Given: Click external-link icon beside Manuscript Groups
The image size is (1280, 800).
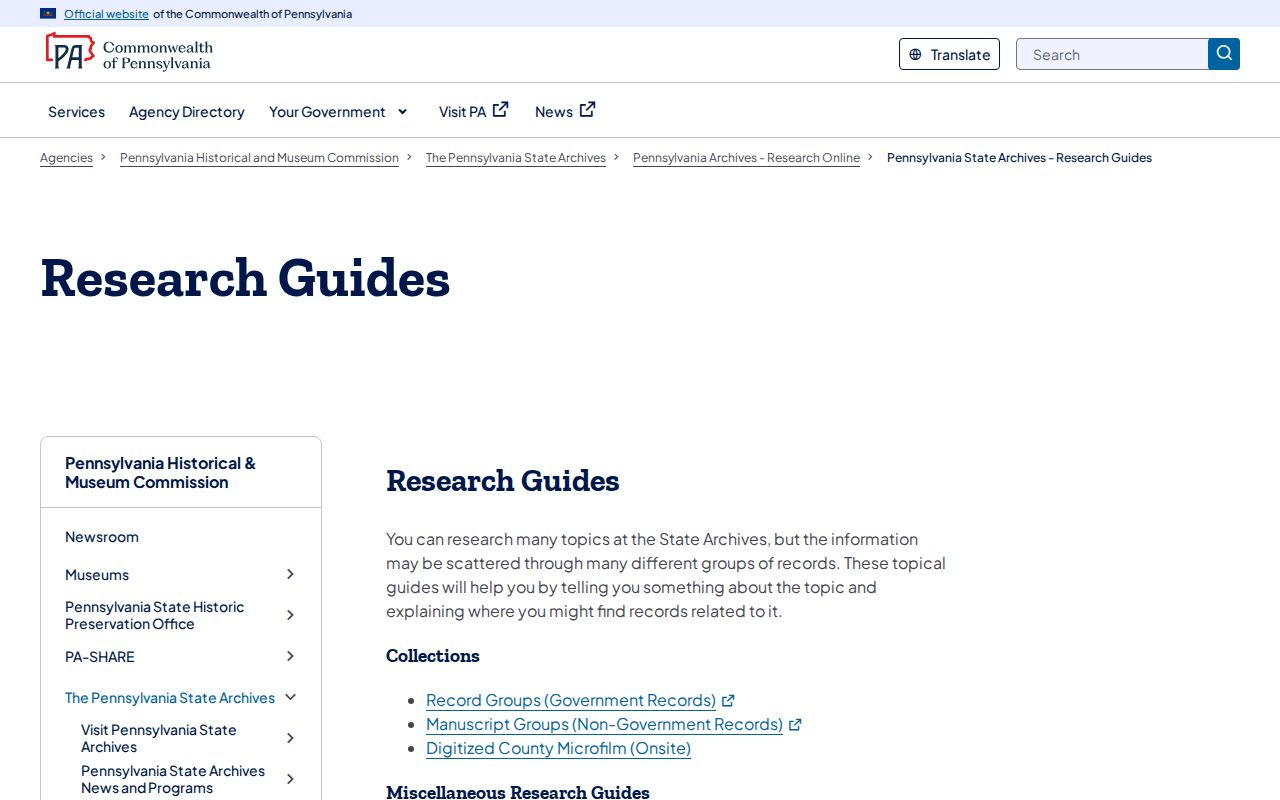Looking at the screenshot, I should coord(795,724).
